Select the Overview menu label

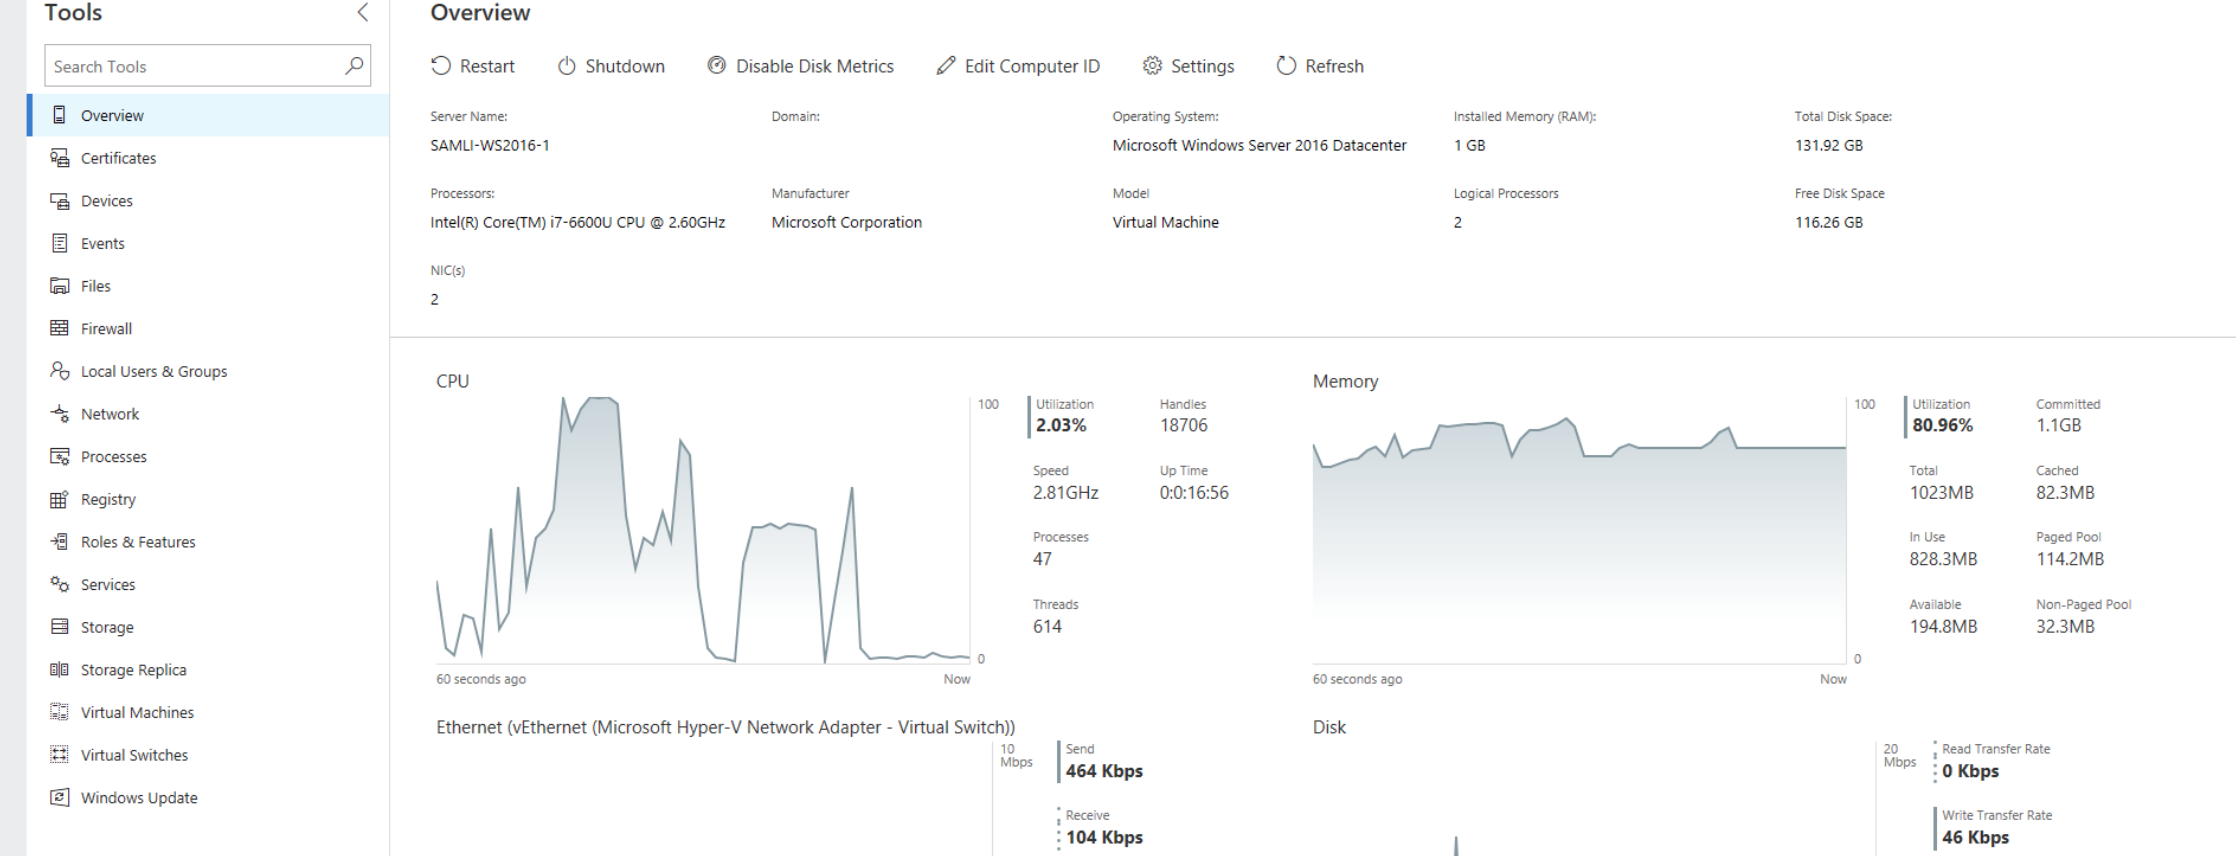112,115
